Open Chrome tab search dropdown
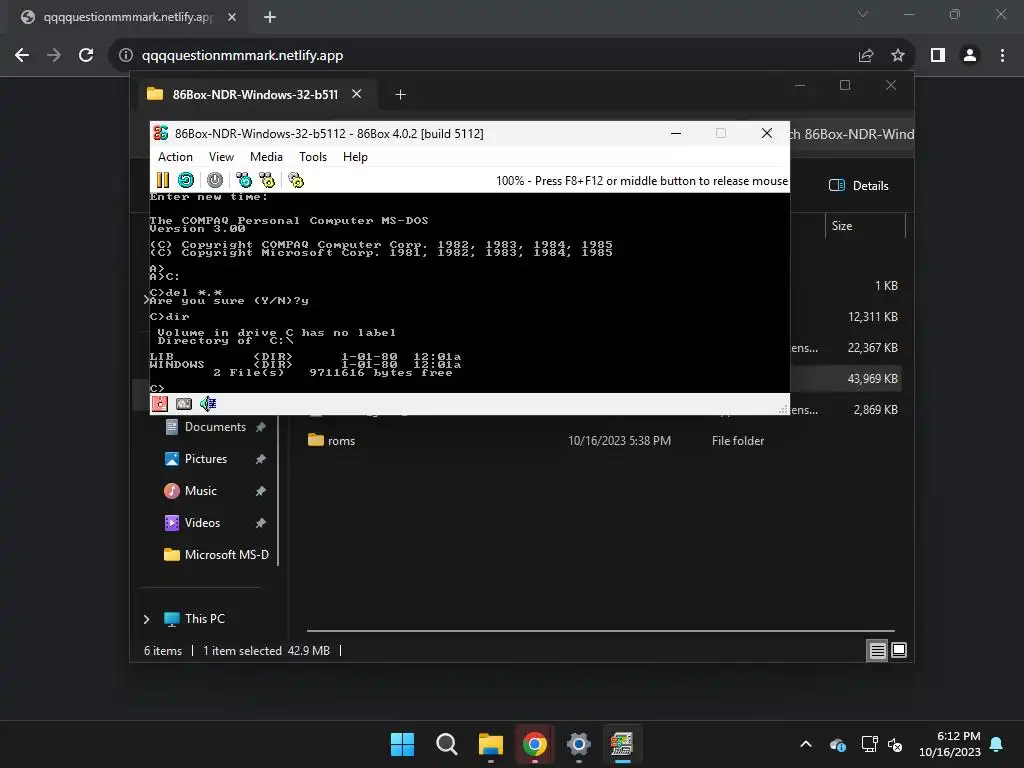This screenshot has width=1024, height=768. pyautogui.click(x=863, y=14)
